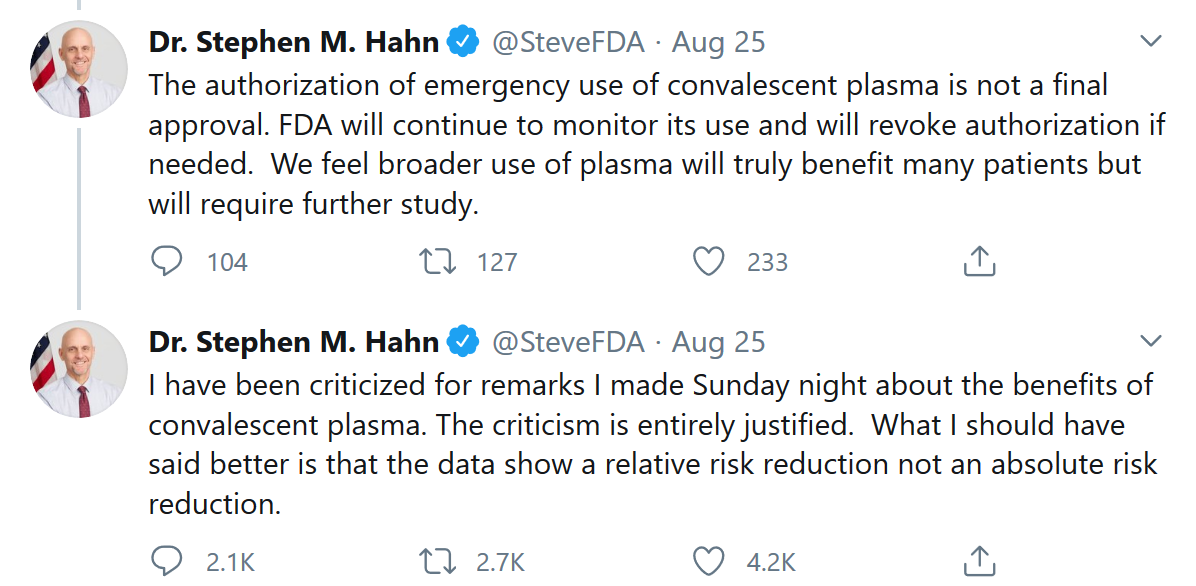Viewport: 1196px width, 586px height.
Task: Open options menu for the first tweet
Action: point(1151,42)
